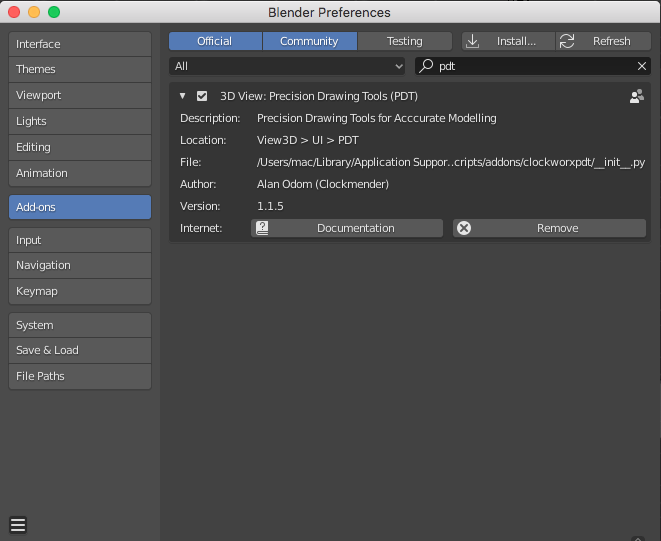Toggle the Community add-ons filter
Screen dimensions: 661x541
(309, 41)
